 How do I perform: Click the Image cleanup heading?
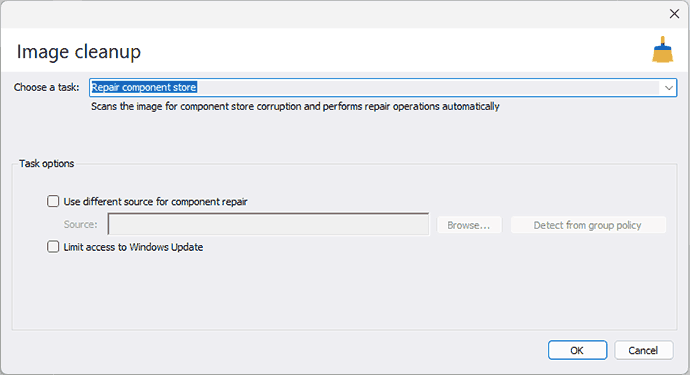pyautogui.click(x=79, y=51)
